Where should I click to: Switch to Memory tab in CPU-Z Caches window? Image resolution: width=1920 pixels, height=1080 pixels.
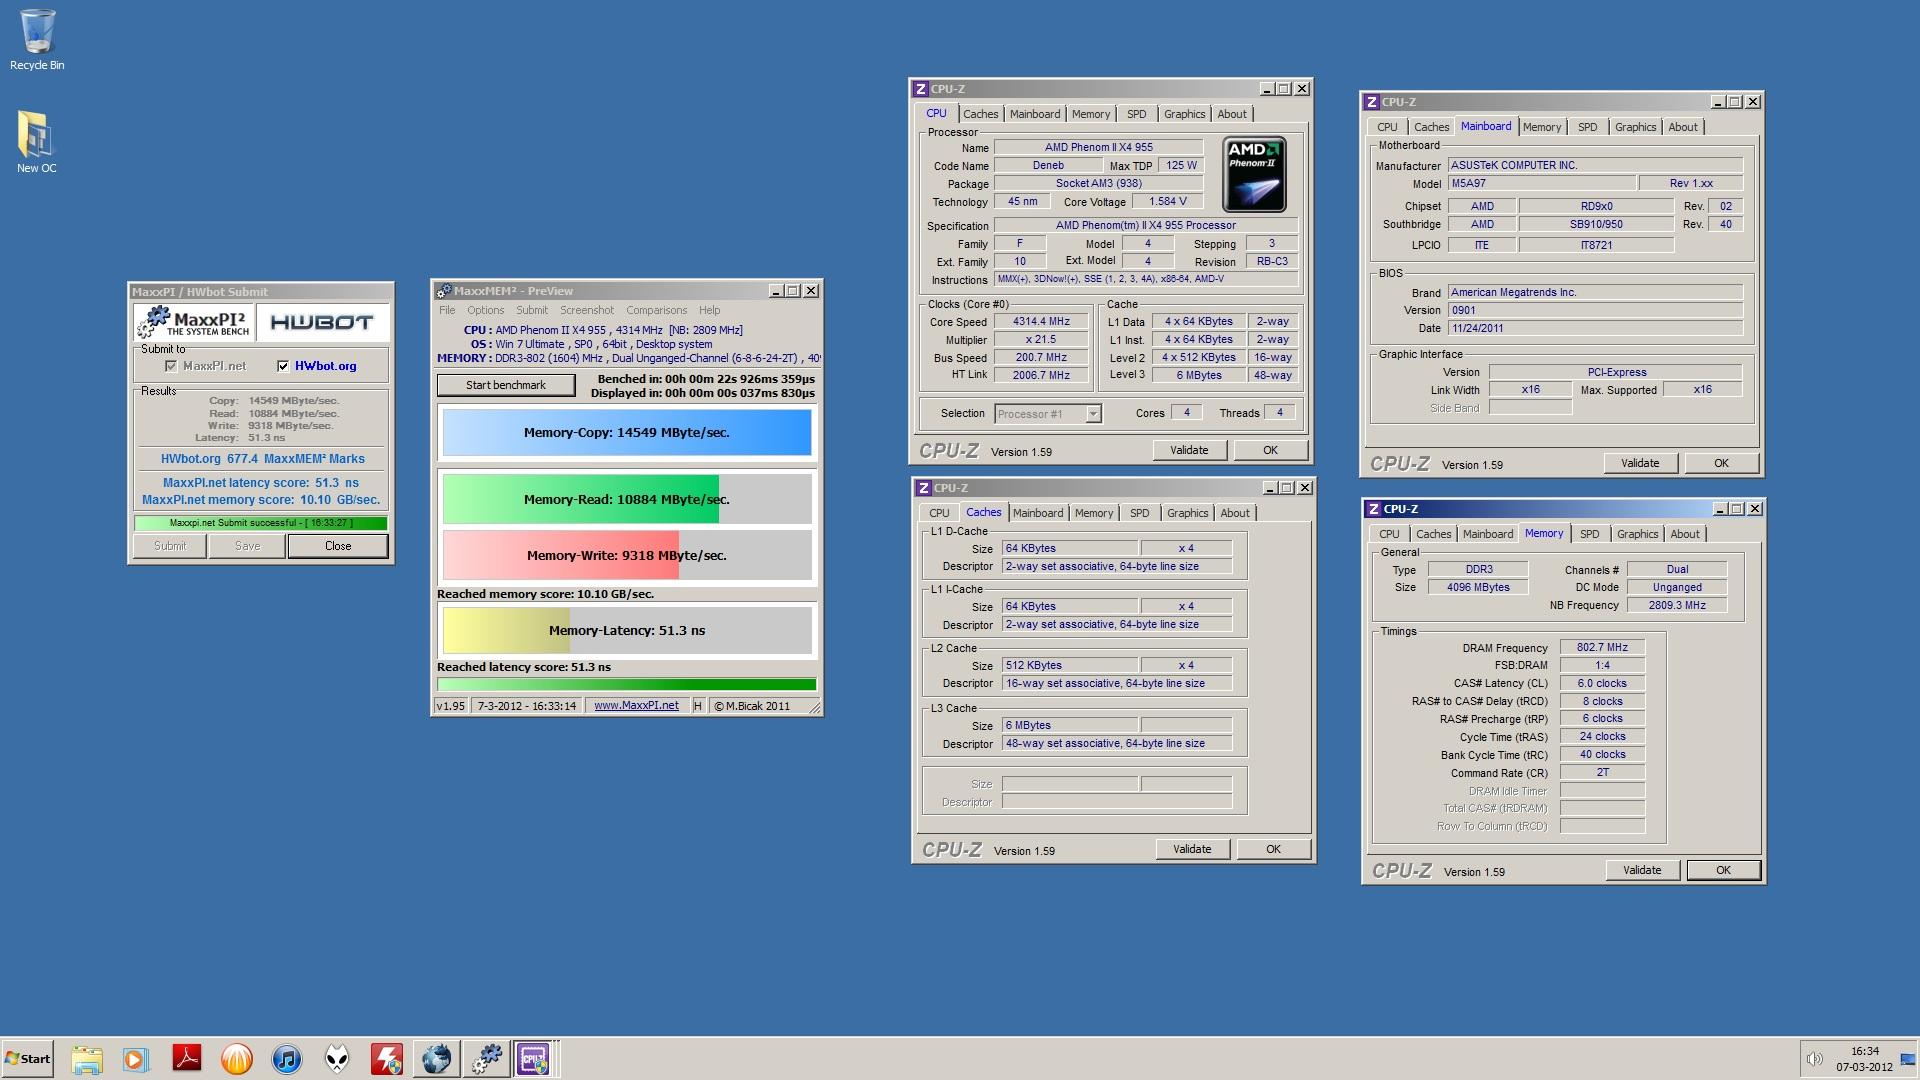click(x=1094, y=513)
